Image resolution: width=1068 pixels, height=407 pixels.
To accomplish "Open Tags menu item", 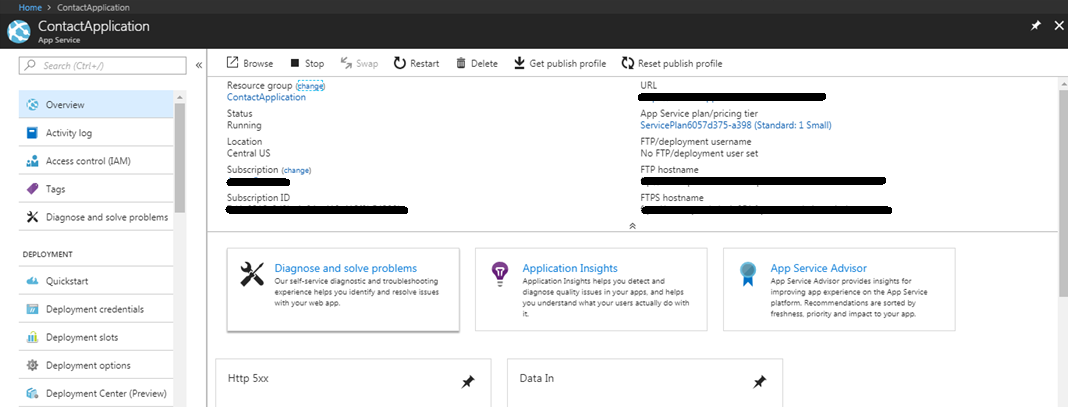I will 97,189.
